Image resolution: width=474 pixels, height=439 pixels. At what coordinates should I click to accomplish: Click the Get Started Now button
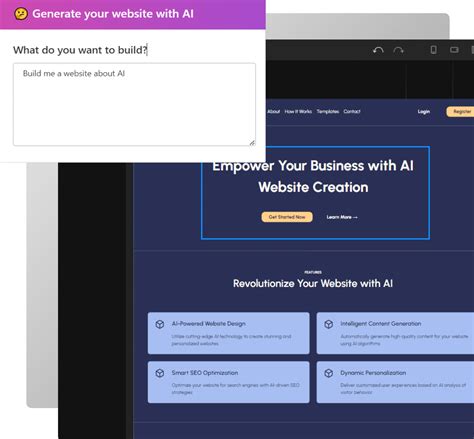(x=287, y=217)
